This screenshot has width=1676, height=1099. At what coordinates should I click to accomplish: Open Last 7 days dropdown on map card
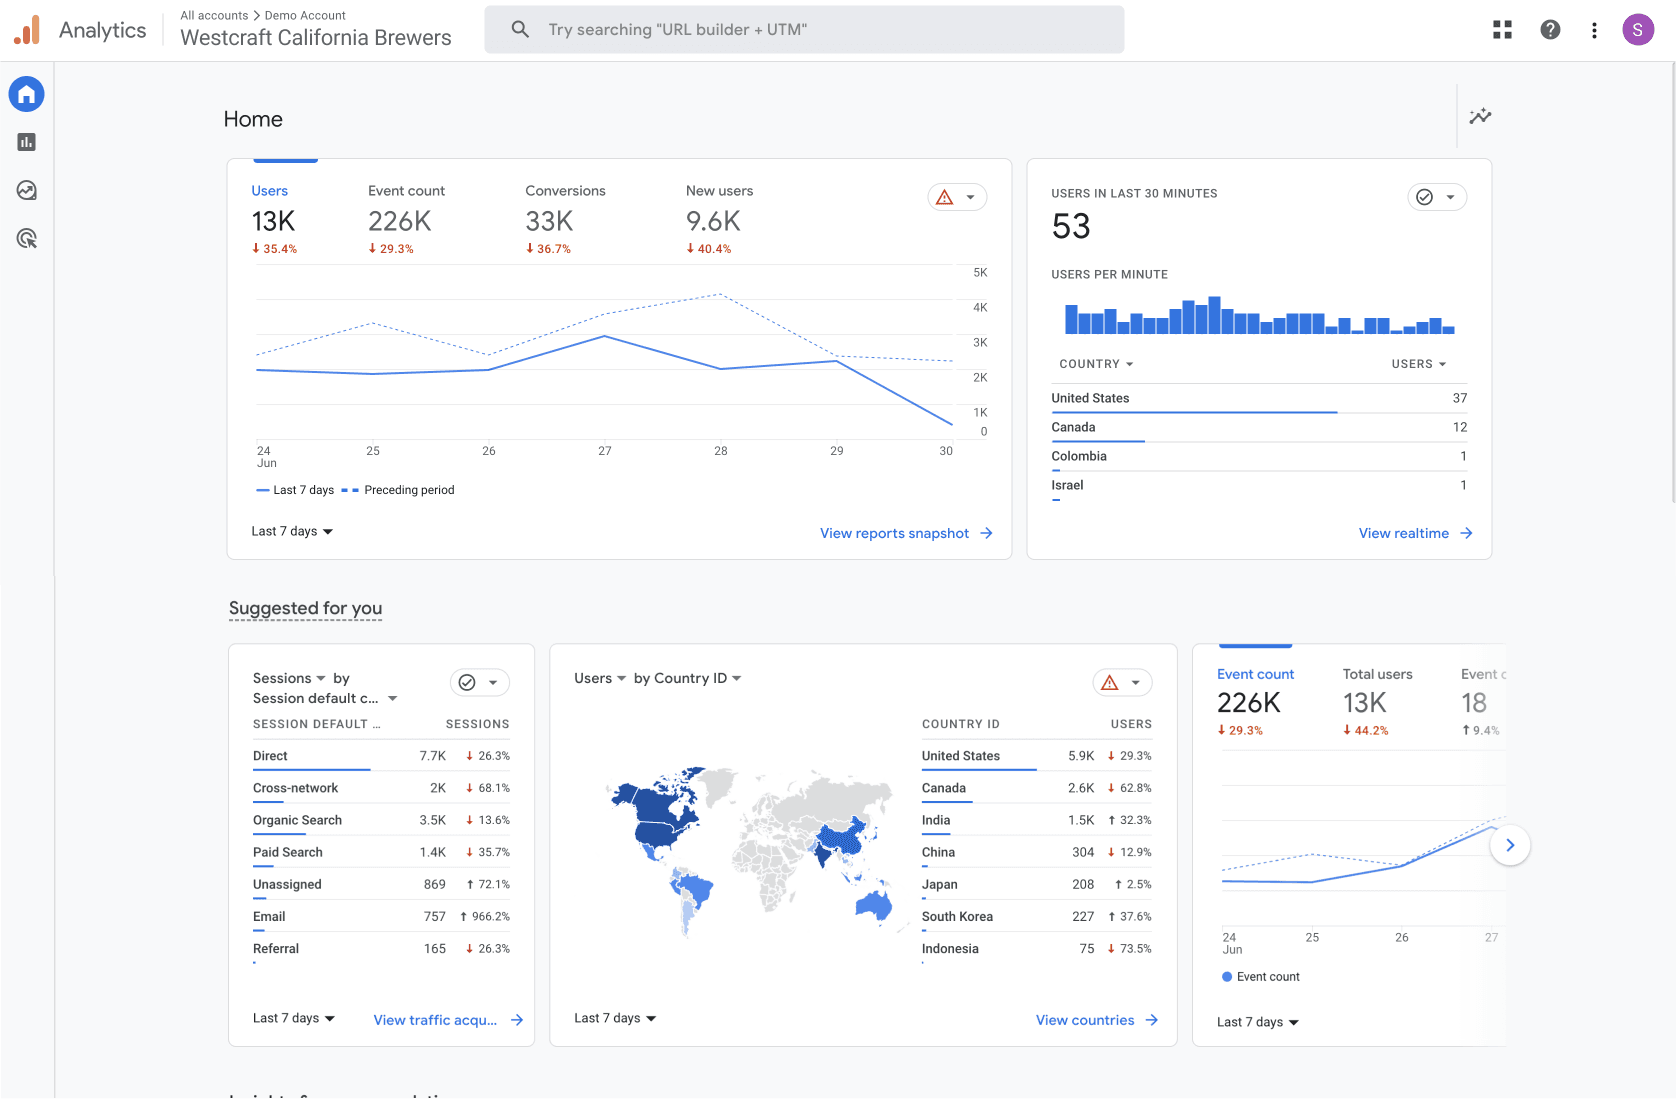[x=615, y=1018]
